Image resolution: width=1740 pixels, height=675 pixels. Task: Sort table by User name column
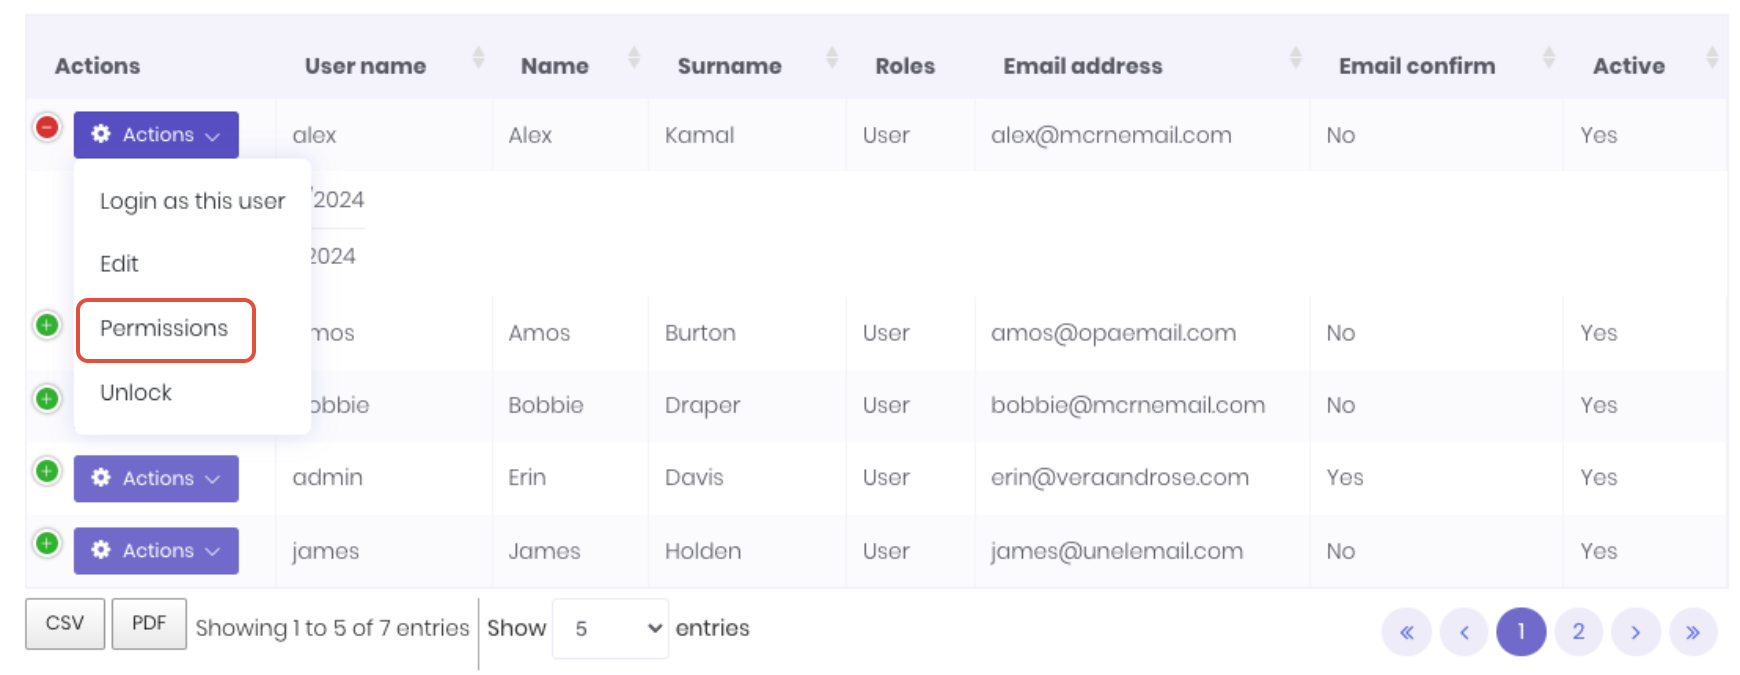click(365, 66)
